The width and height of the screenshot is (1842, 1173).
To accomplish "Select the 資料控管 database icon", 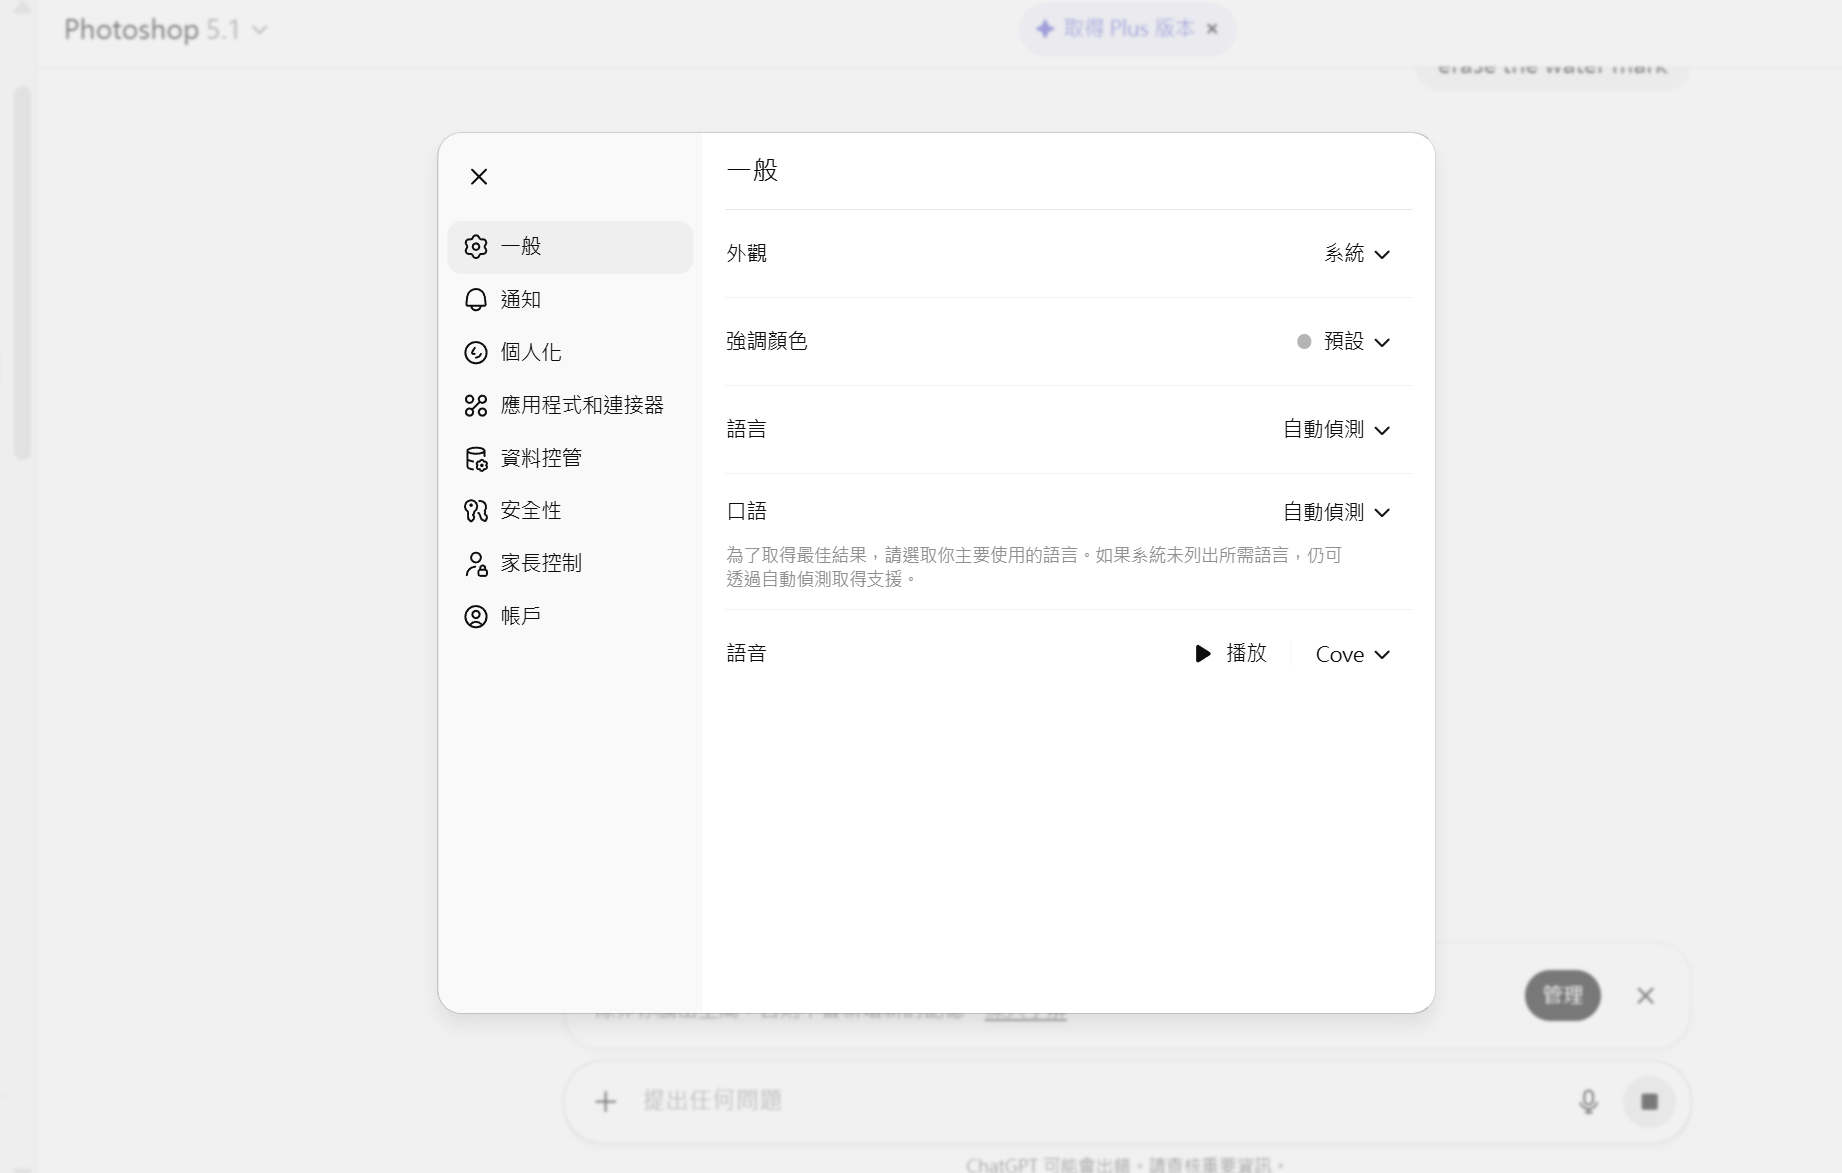I will point(476,459).
